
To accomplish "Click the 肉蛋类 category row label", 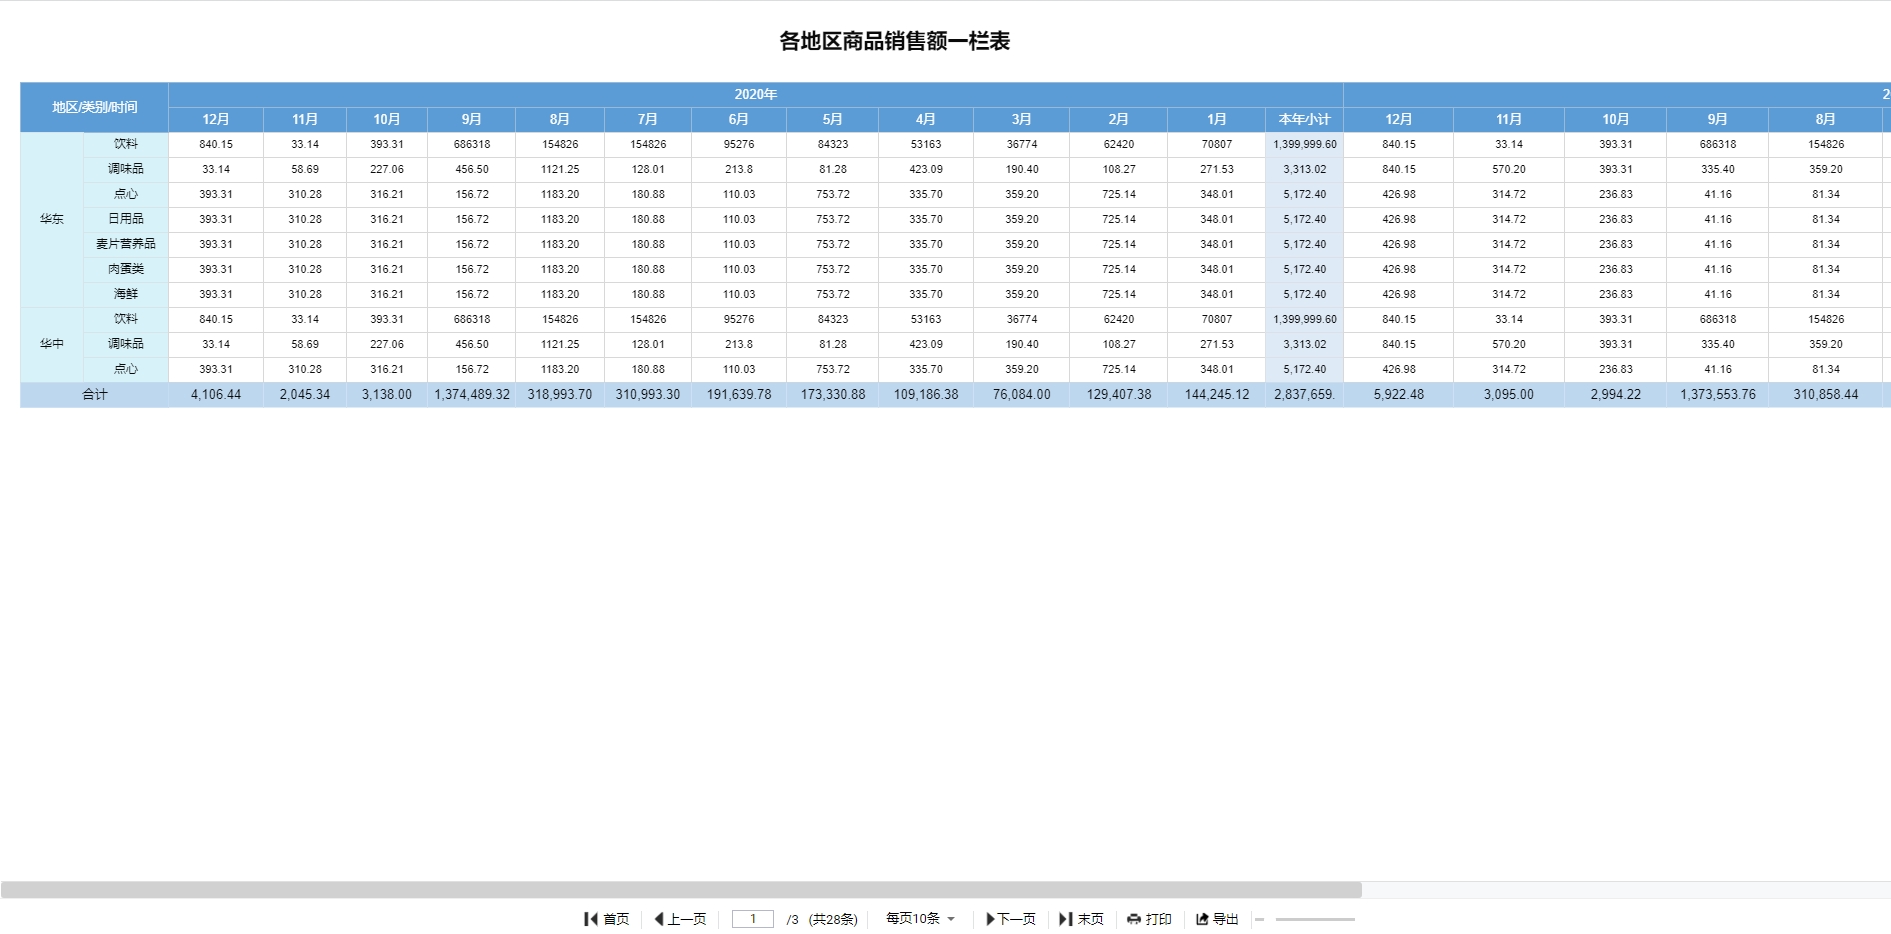I will pos(126,269).
